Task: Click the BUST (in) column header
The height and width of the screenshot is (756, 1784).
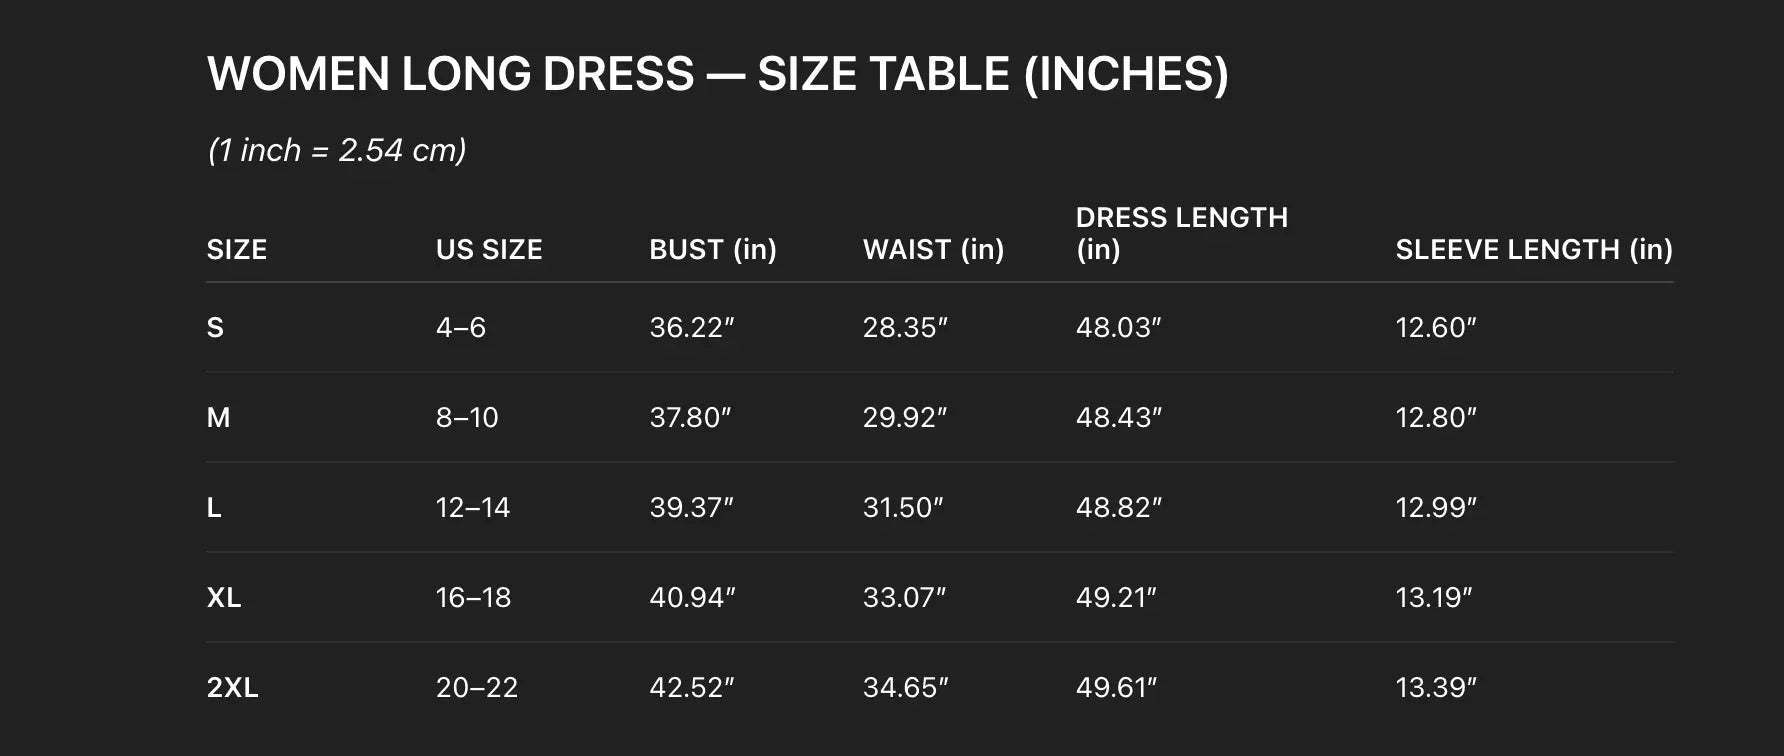Action: pos(713,249)
